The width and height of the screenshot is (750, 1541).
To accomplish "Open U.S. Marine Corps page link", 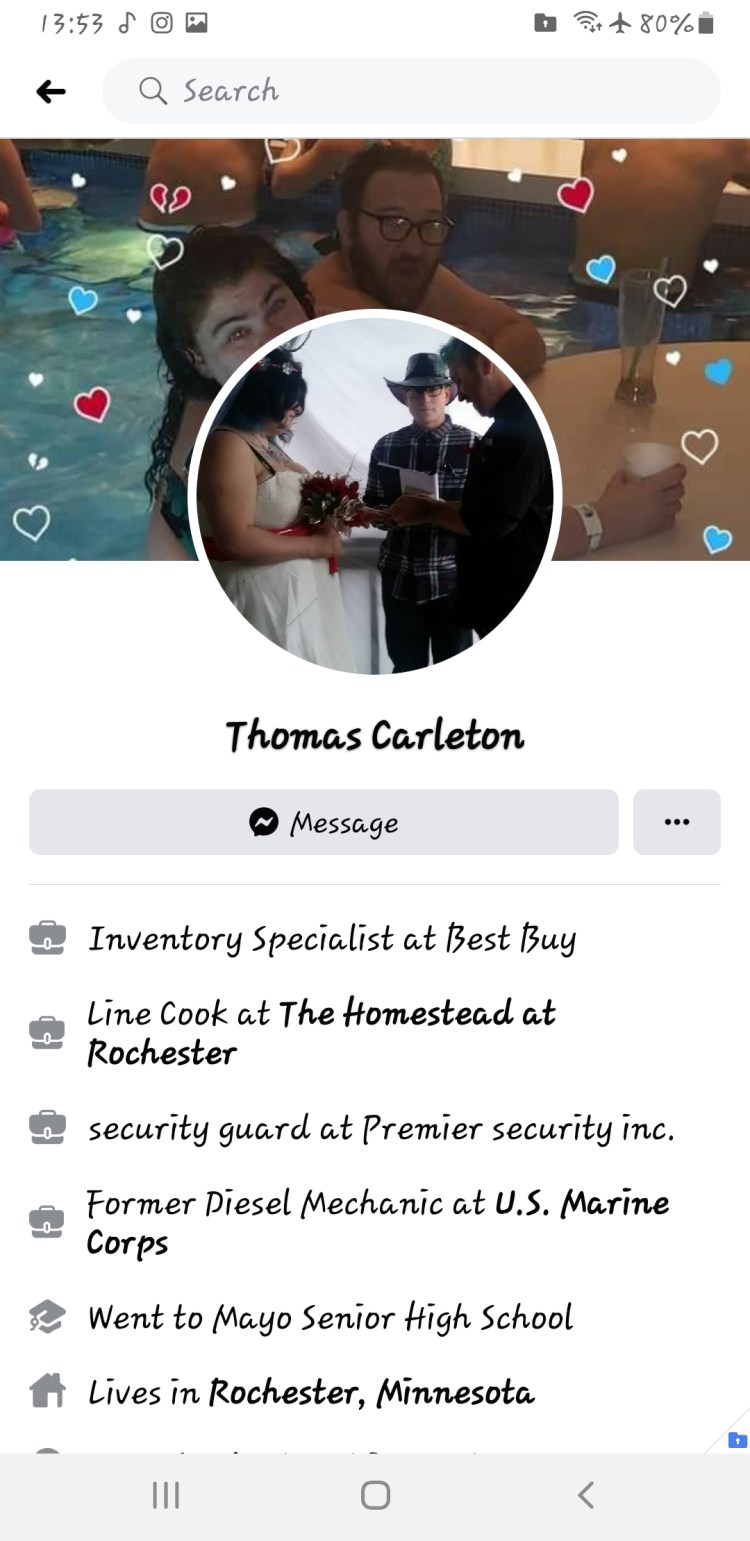I will click(378, 1222).
